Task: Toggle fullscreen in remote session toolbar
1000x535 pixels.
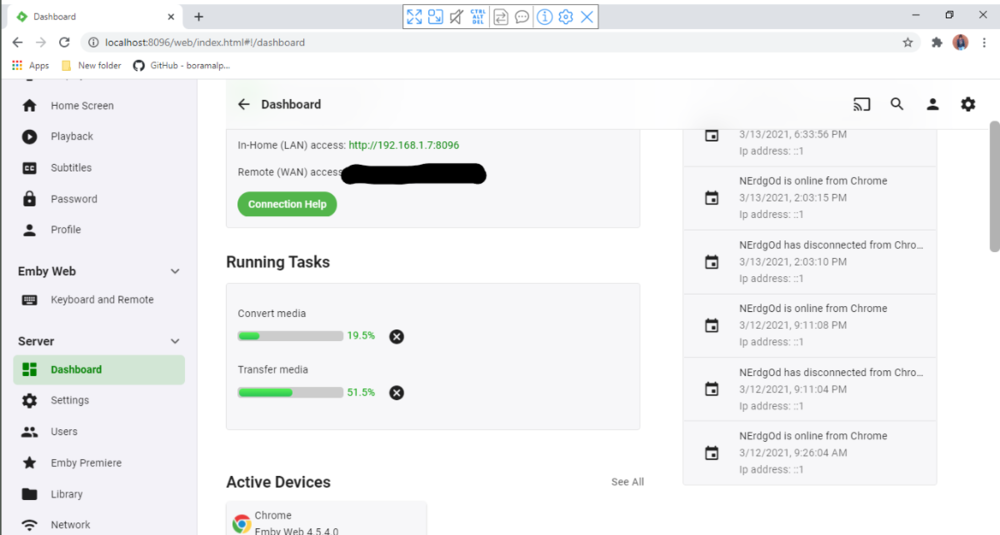Action: click(x=414, y=17)
